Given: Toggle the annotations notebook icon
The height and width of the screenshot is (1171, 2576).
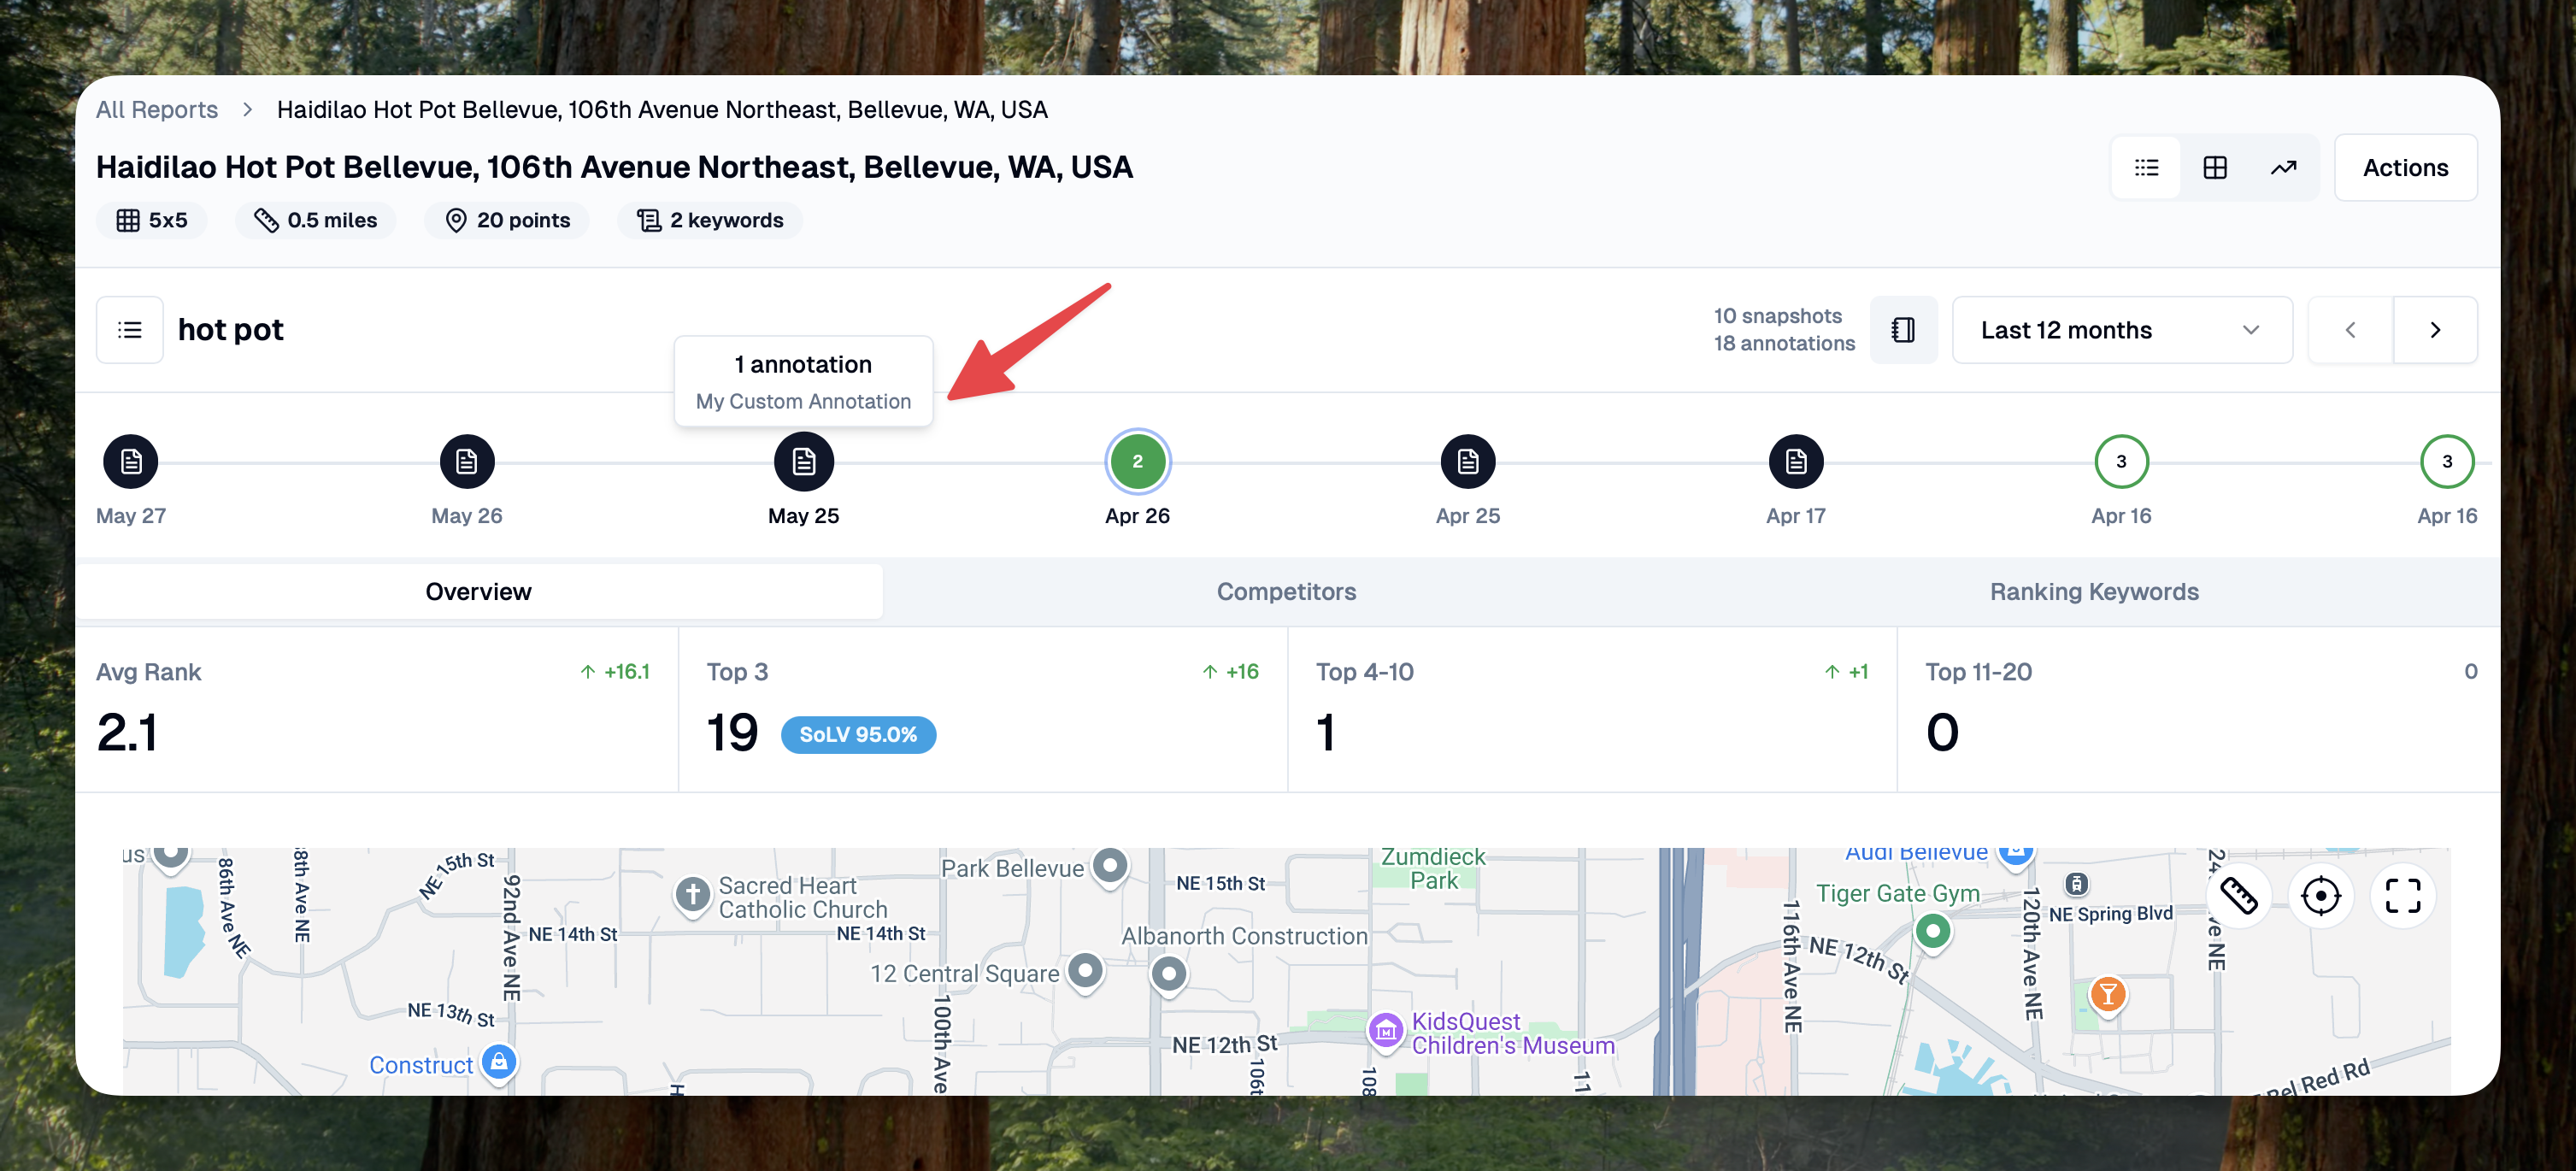Looking at the screenshot, I should coord(1903,330).
